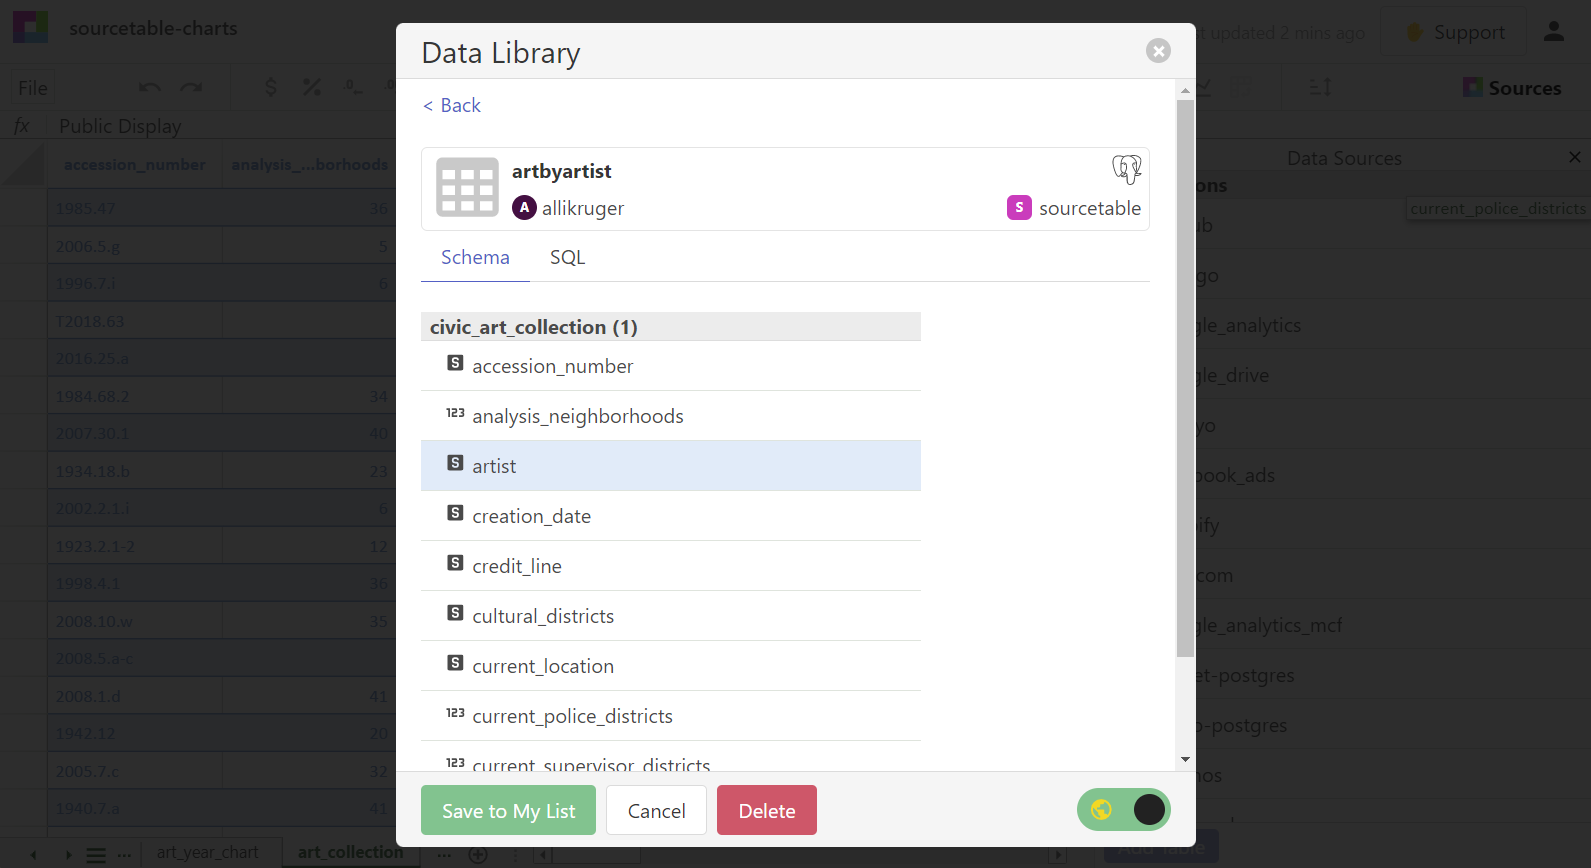Click the dialog scrollbar down arrow

click(x=1185, y=760)
